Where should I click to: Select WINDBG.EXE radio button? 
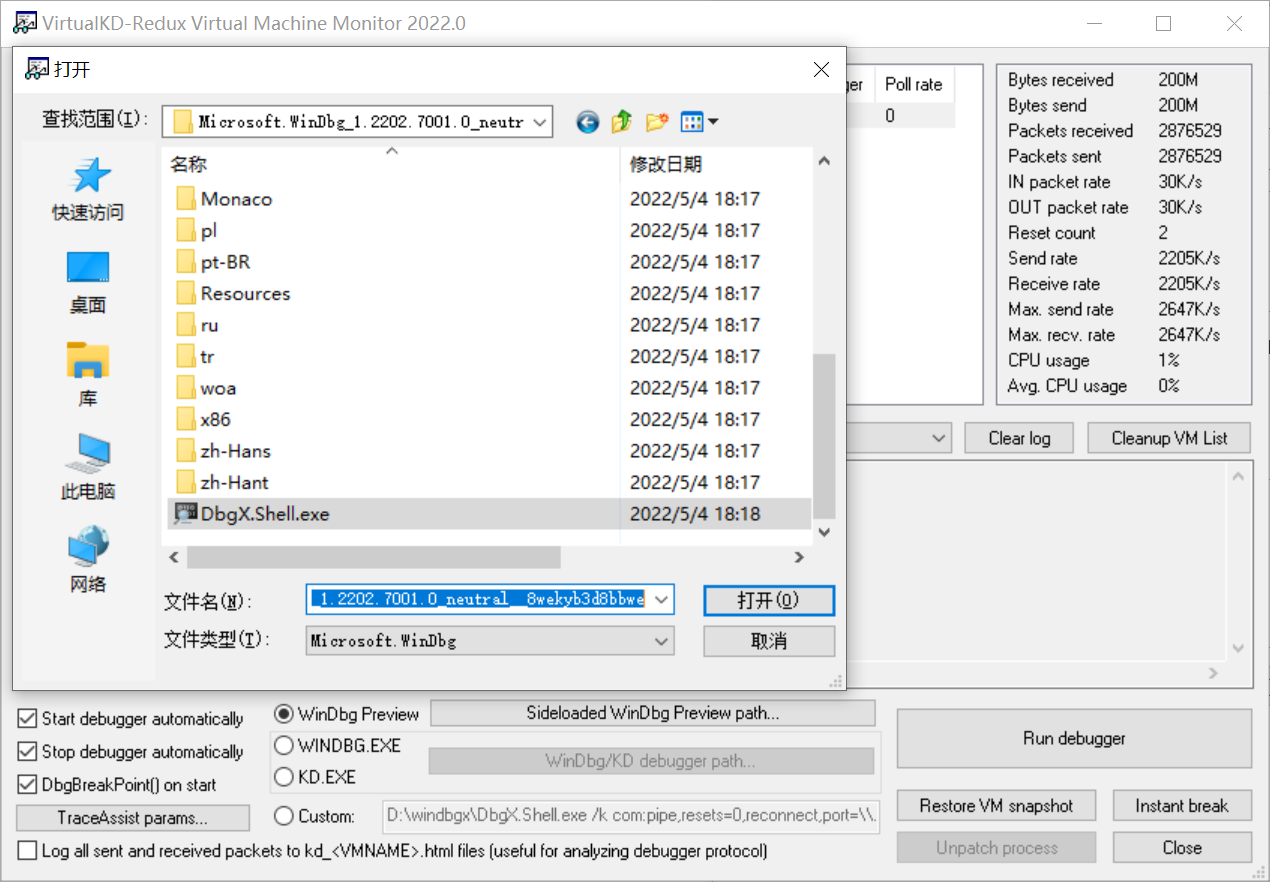pos(283,746)
